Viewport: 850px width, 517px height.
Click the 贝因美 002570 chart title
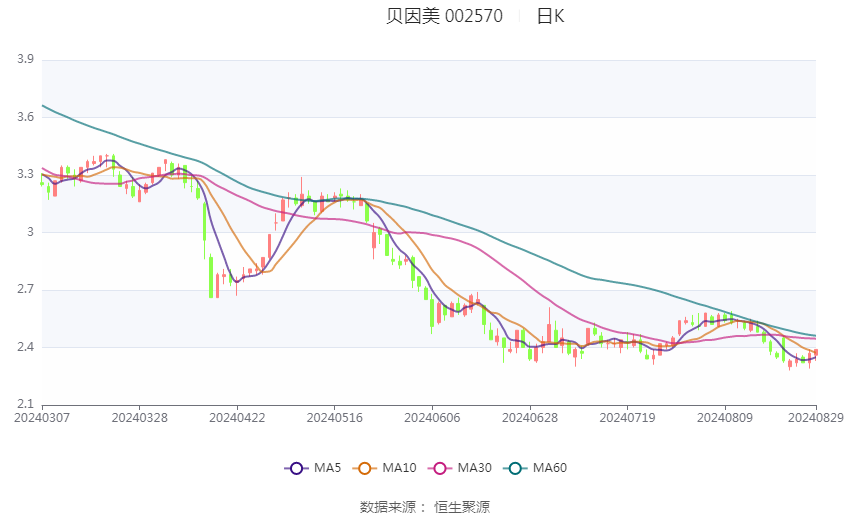click(x=444, y=16)
